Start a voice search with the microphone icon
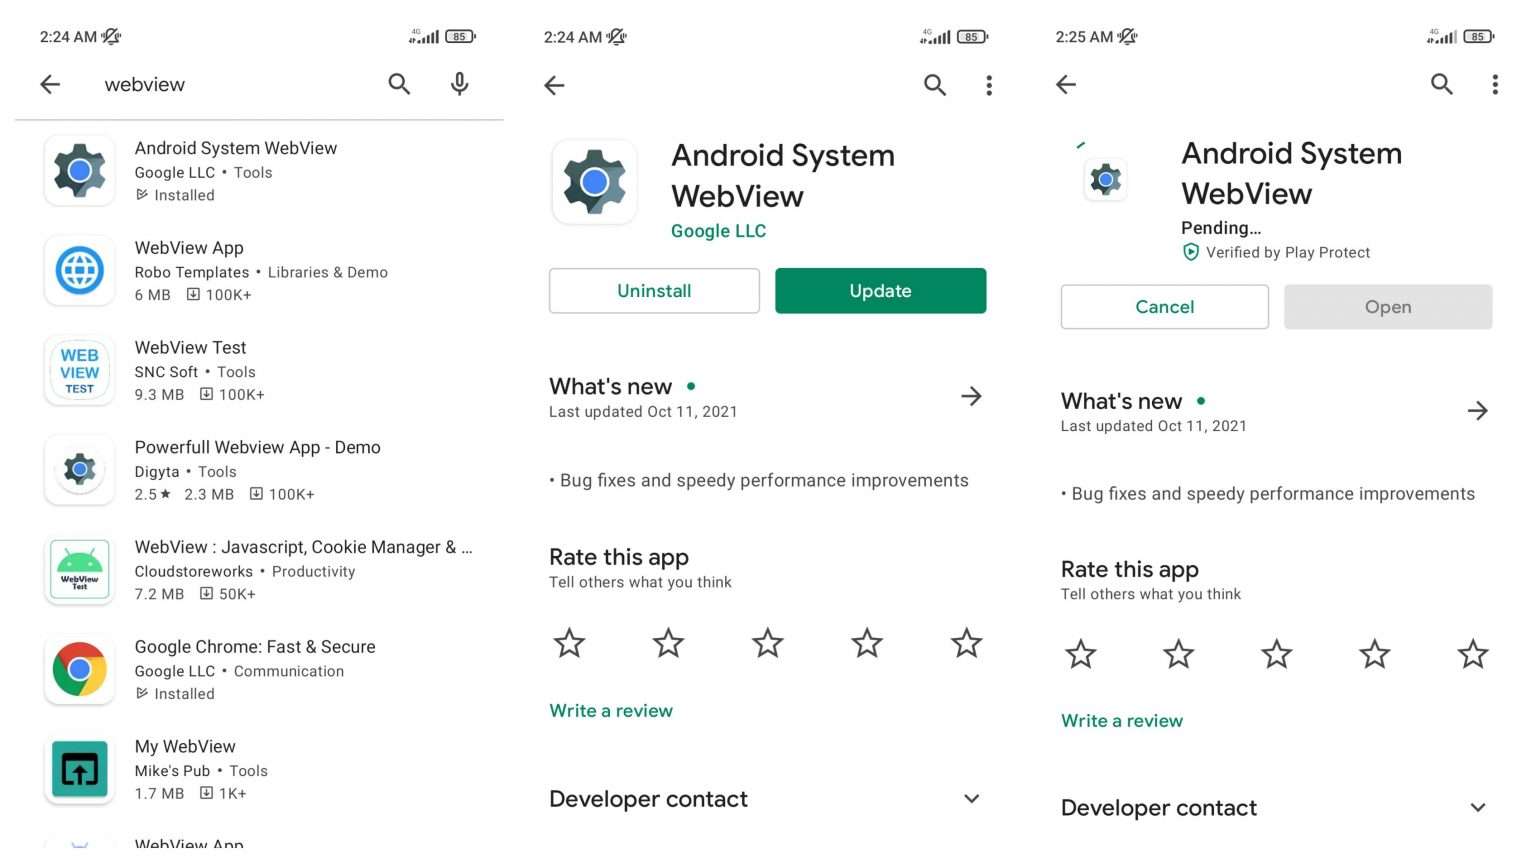The image size is (1536, 863). coord(459,84)
